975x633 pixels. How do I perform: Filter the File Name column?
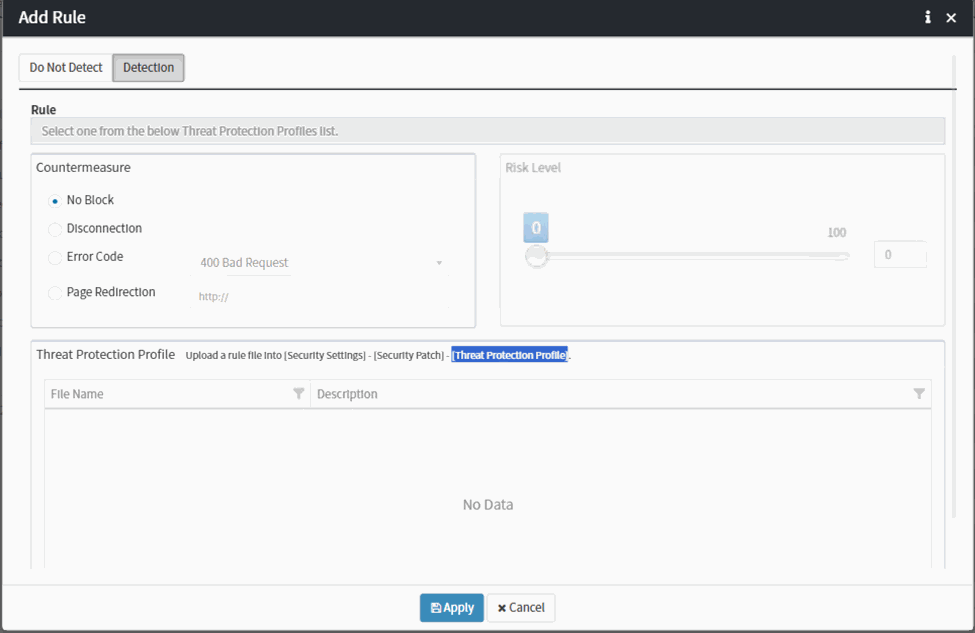[298, 394]
